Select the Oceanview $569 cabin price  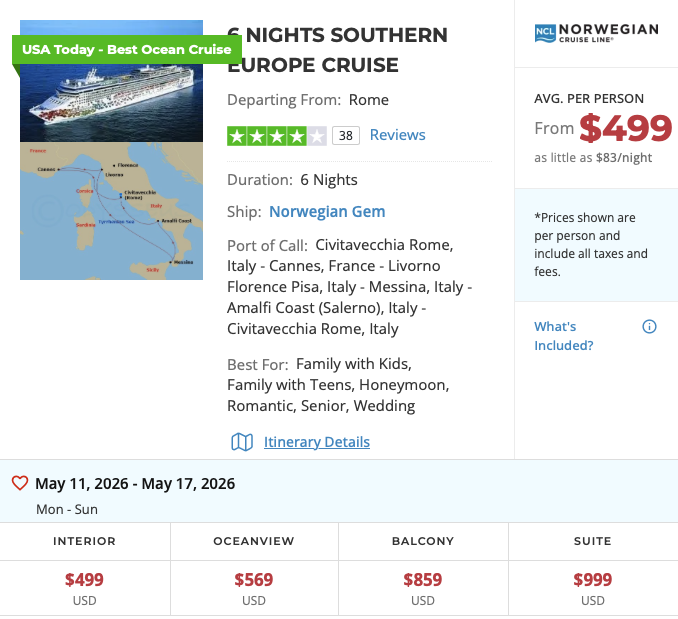(254, 579)
